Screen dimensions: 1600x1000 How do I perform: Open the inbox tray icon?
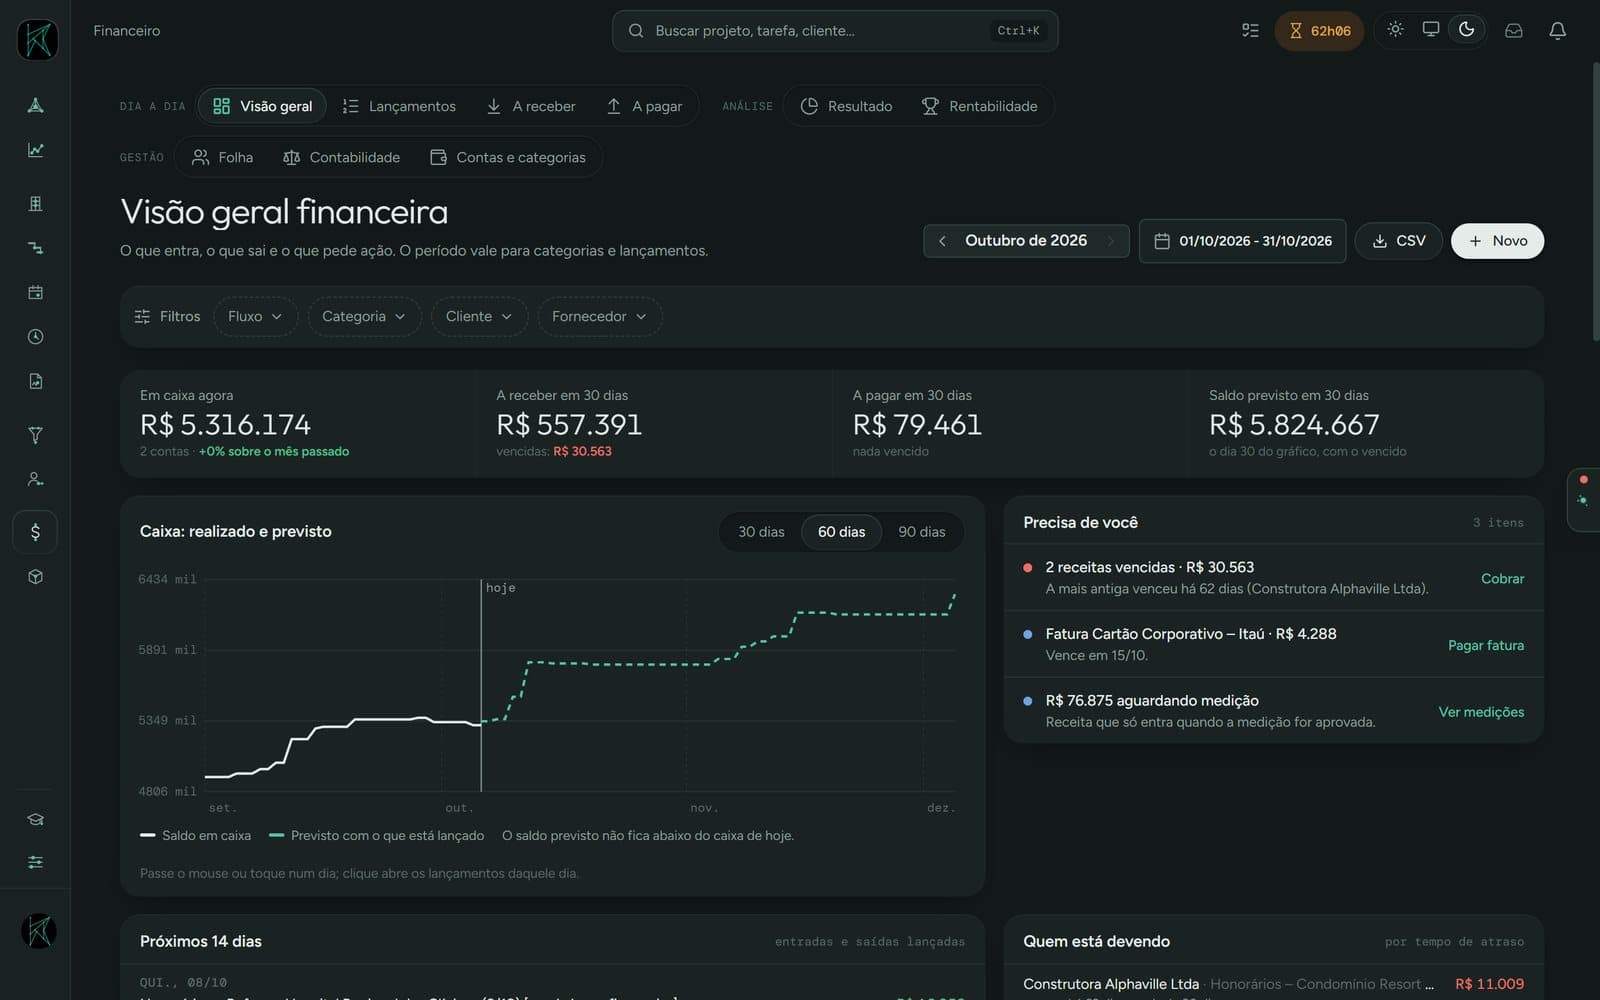pos(1514,31)
